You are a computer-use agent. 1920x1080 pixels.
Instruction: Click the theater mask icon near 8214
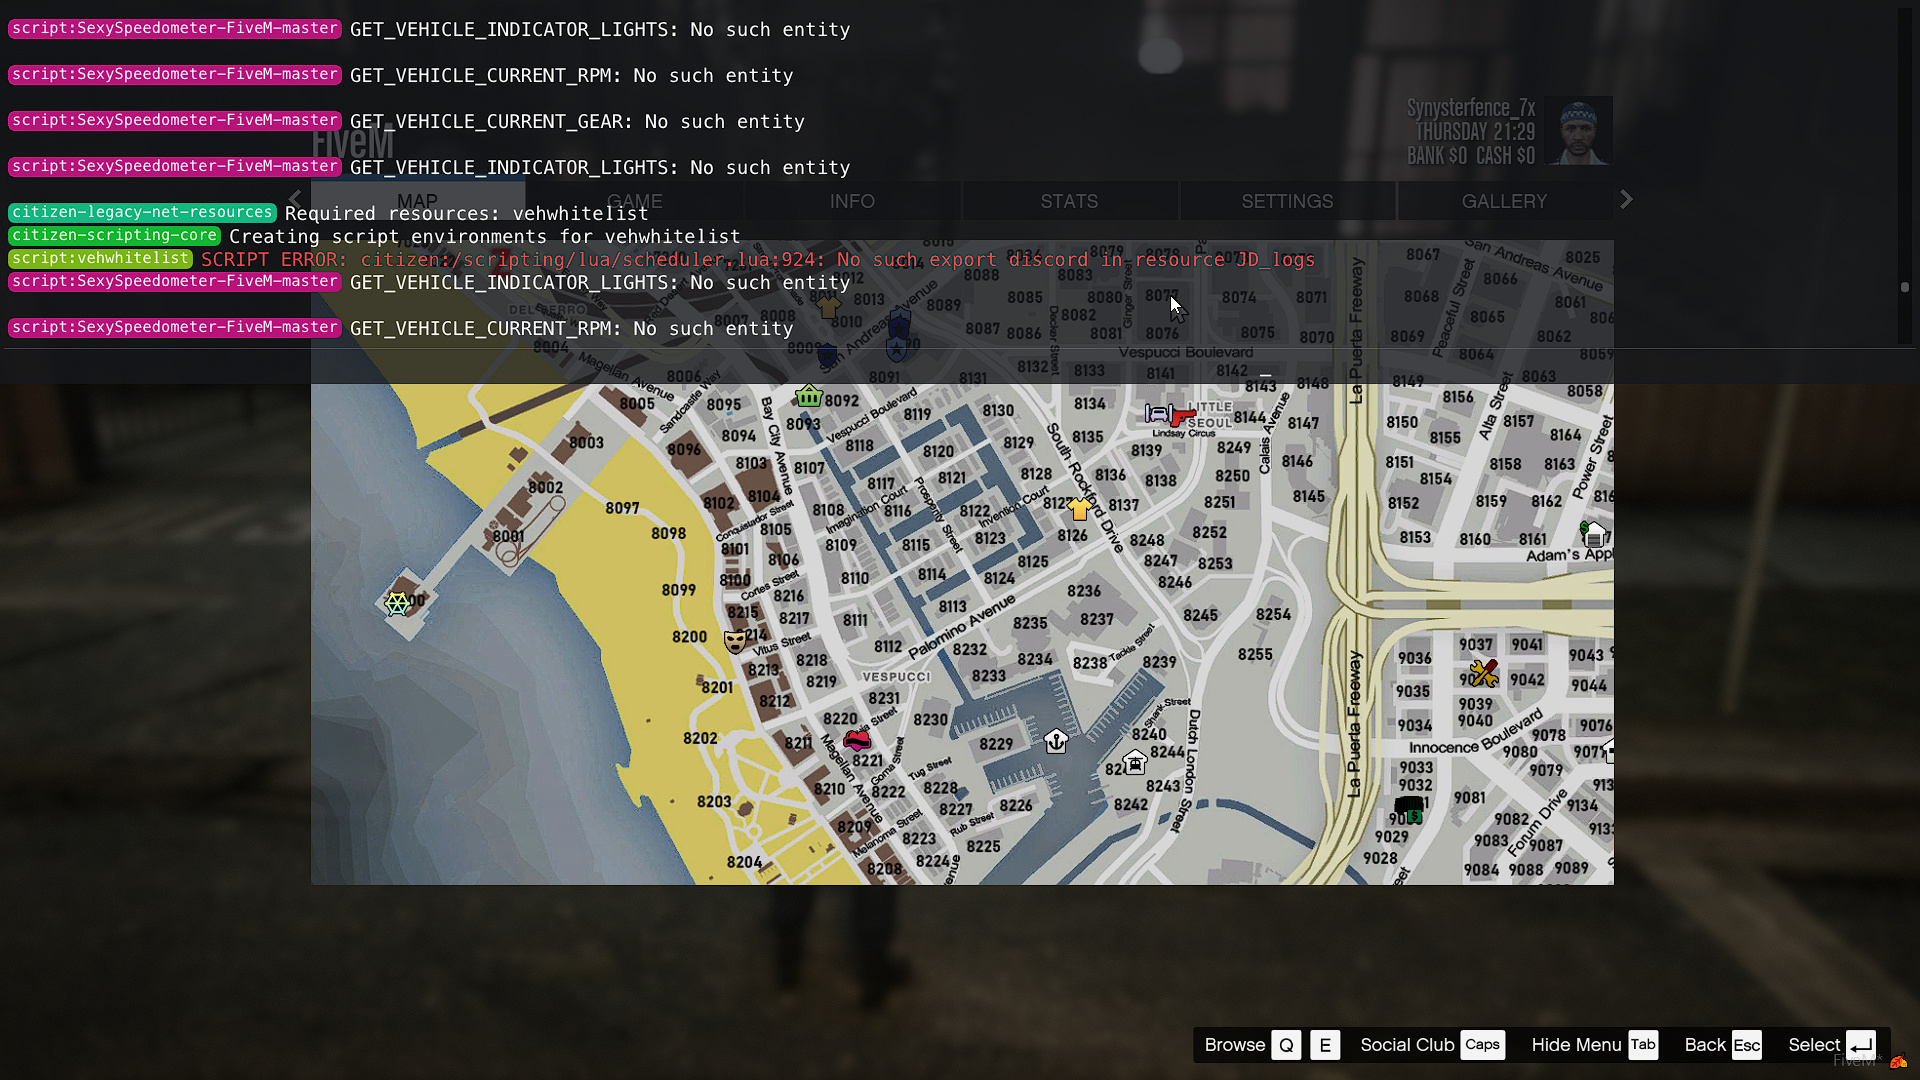click(x=735, y=643)
